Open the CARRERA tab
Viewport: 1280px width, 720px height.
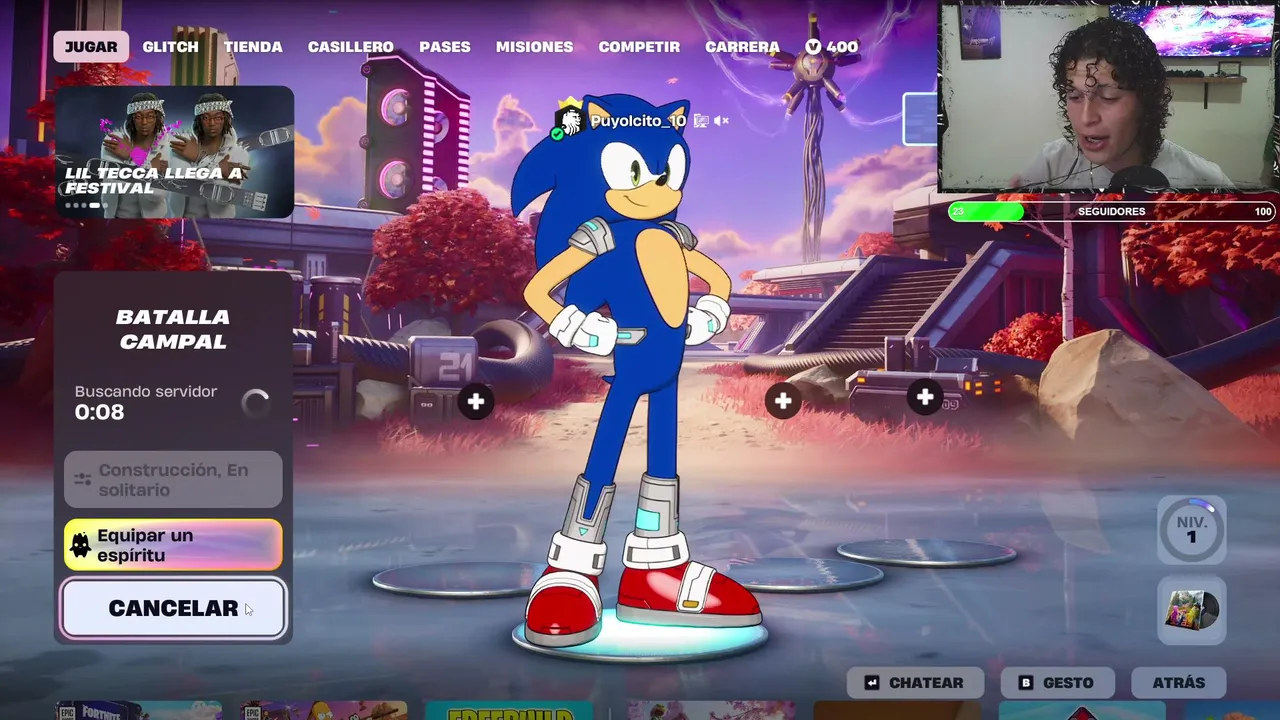(x=742, y=46)
